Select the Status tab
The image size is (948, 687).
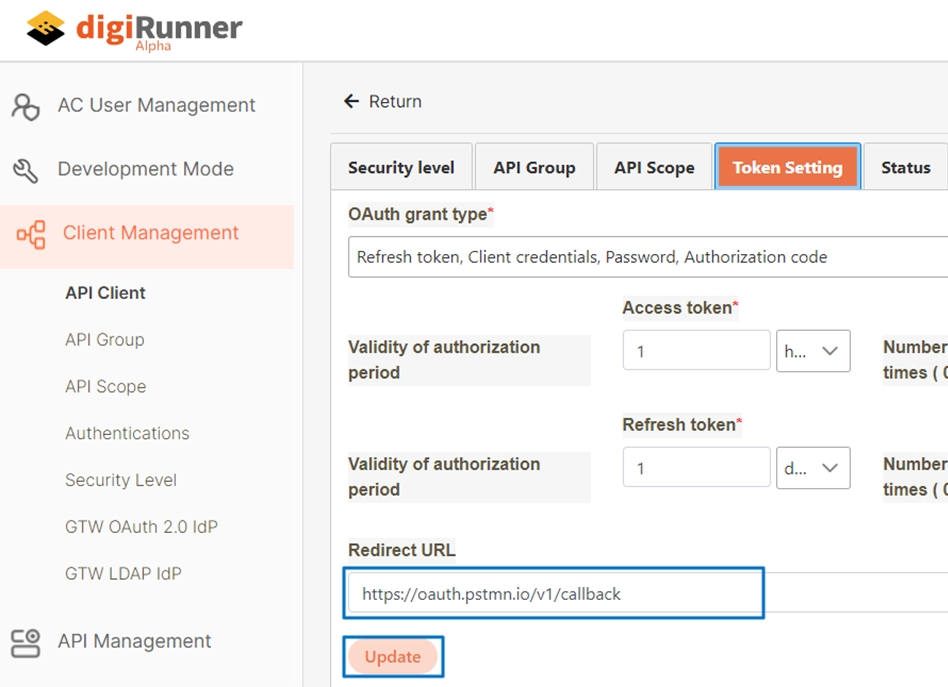(905, 168)
